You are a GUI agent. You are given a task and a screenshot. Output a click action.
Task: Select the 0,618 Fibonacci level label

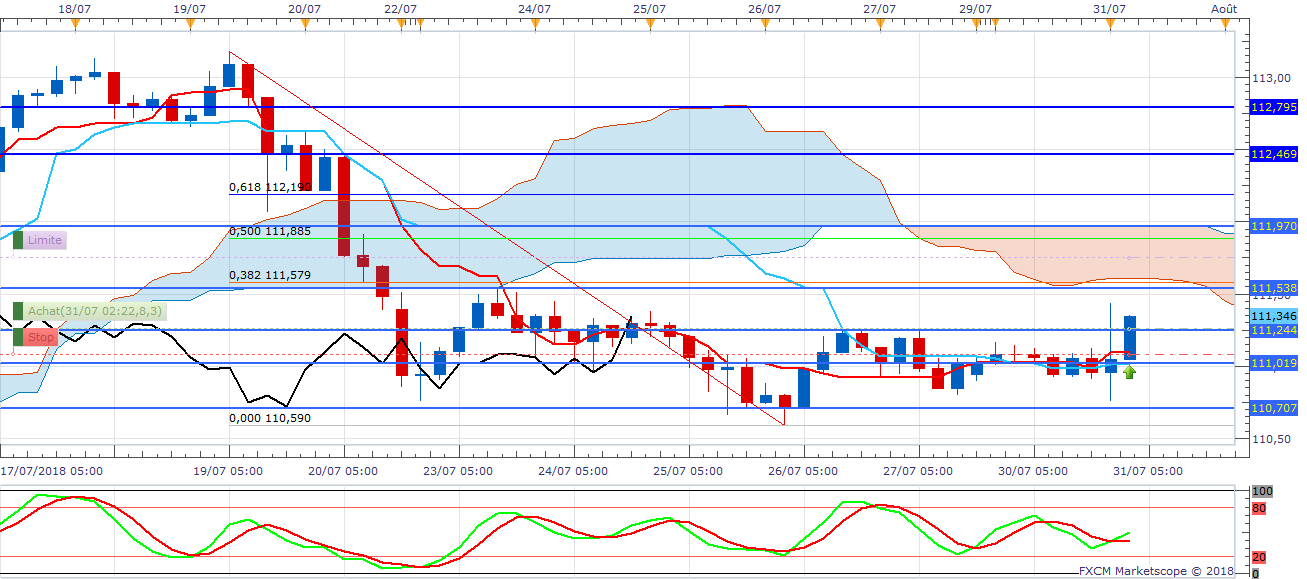[270, 187]
